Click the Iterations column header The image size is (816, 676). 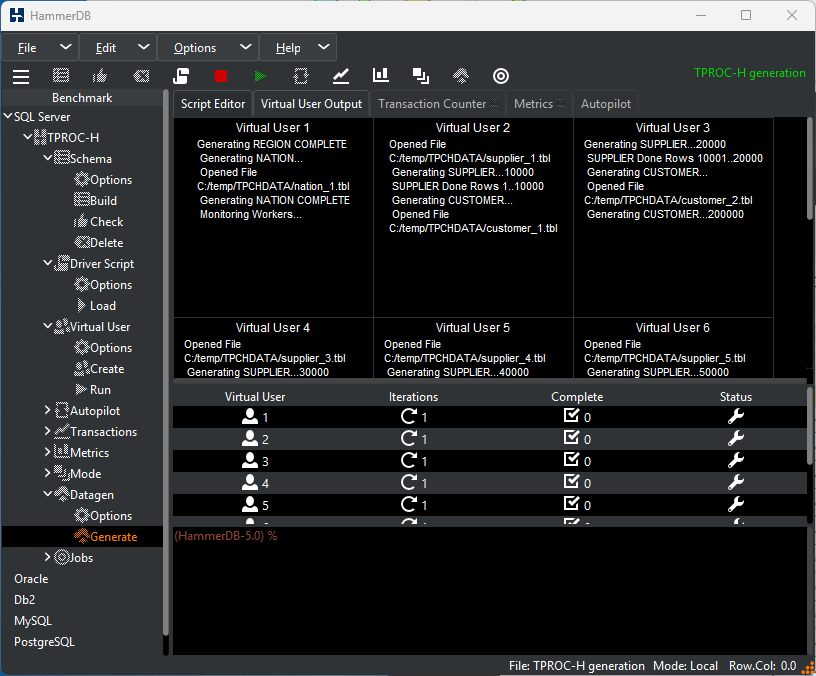click(413, 397)
